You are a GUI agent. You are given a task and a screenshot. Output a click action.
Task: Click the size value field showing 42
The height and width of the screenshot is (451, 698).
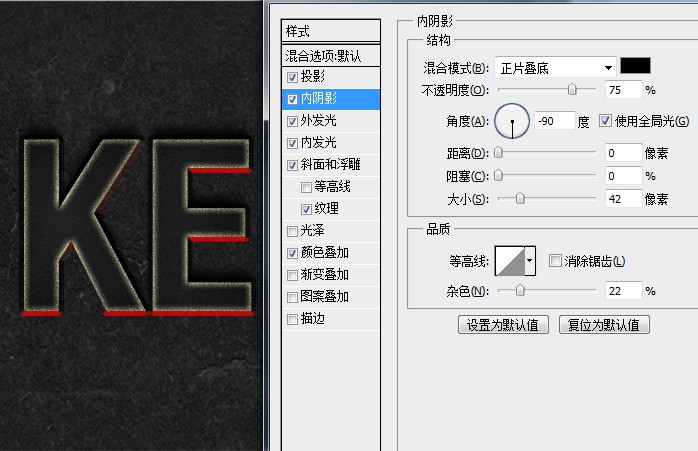pyautogui.click(x=624, y=199)
